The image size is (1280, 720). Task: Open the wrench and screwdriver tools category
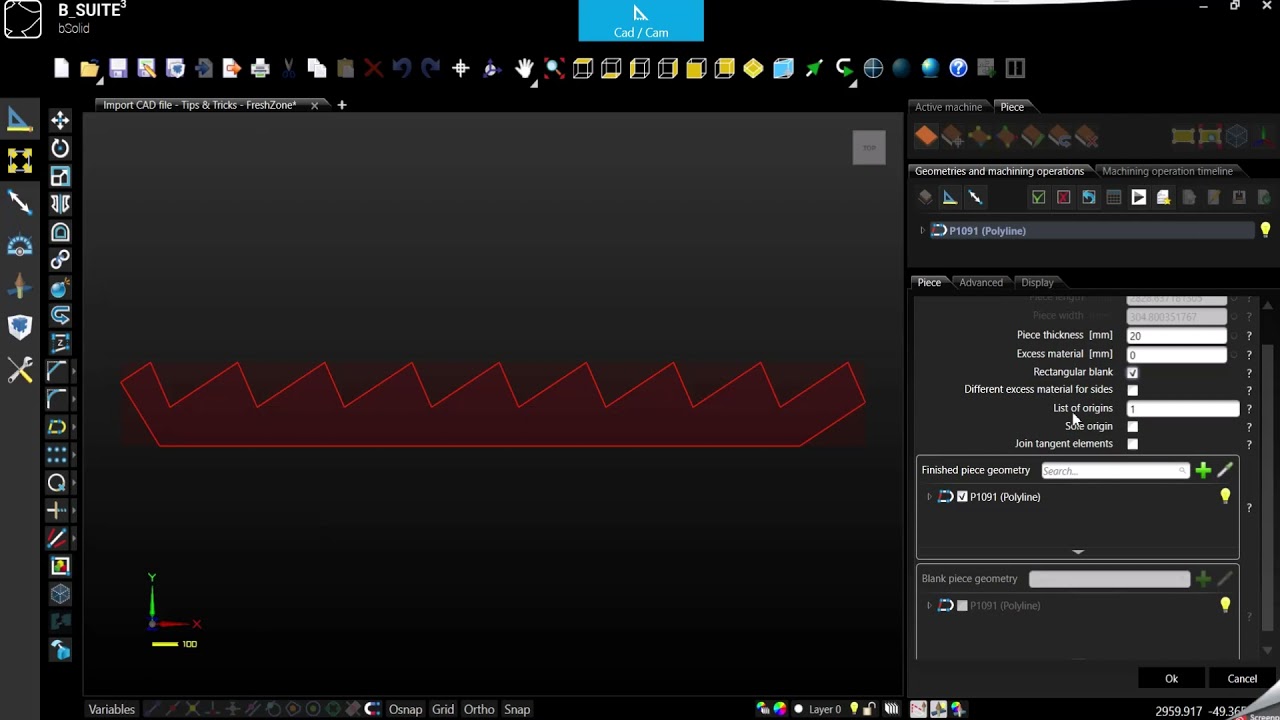pos(19,371)
